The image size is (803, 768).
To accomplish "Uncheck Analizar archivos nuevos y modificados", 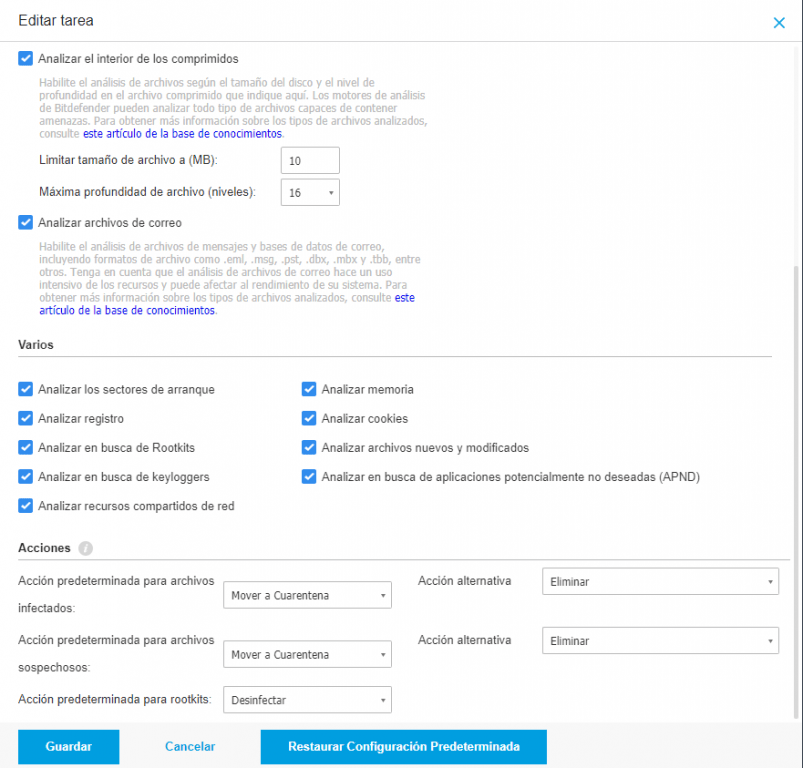I will (x=309, y=447).
